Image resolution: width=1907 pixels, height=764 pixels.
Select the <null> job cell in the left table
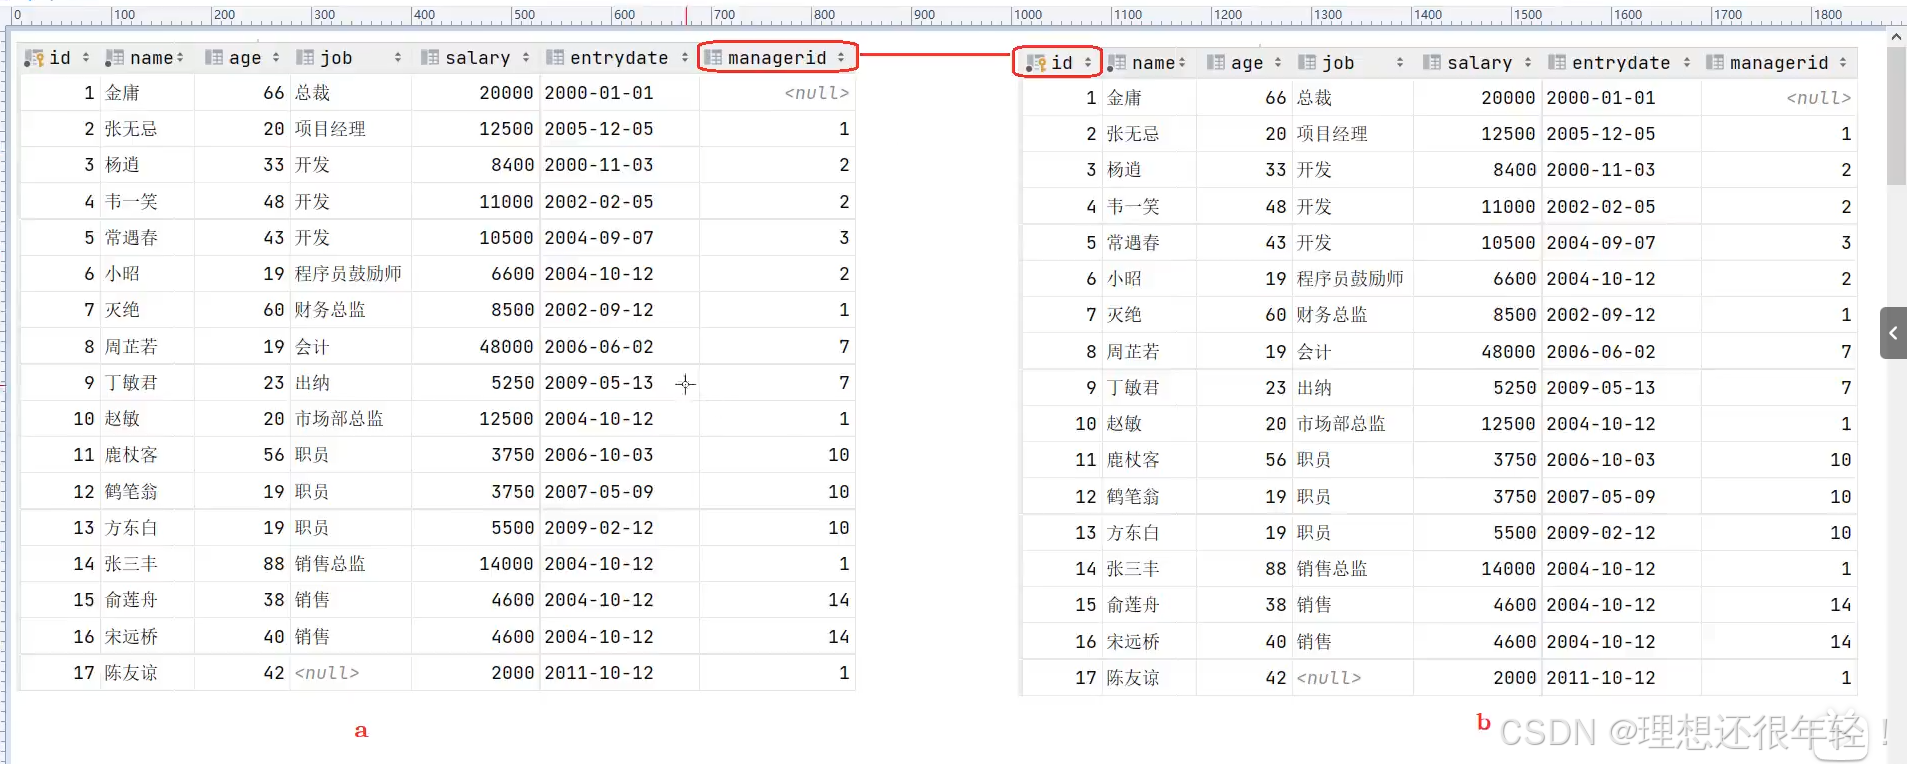(x=327, y=673)
